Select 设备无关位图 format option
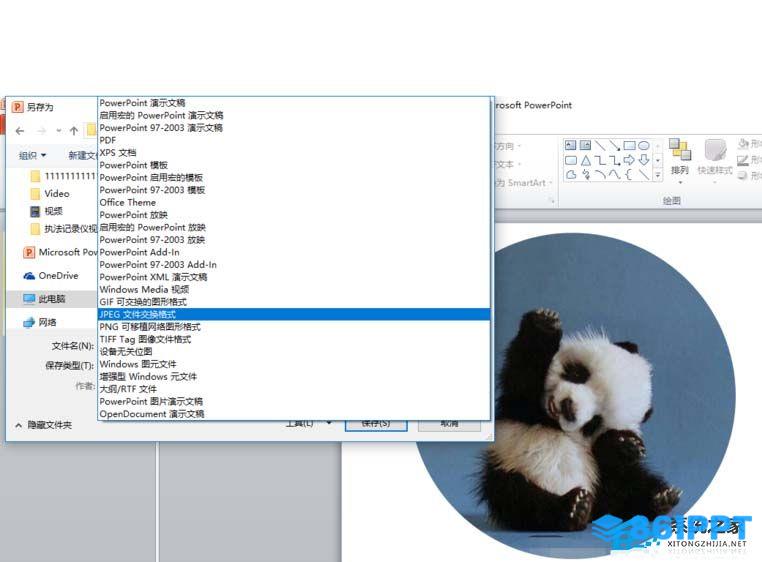This screenshot has width=762, height=562. point(294,352)
